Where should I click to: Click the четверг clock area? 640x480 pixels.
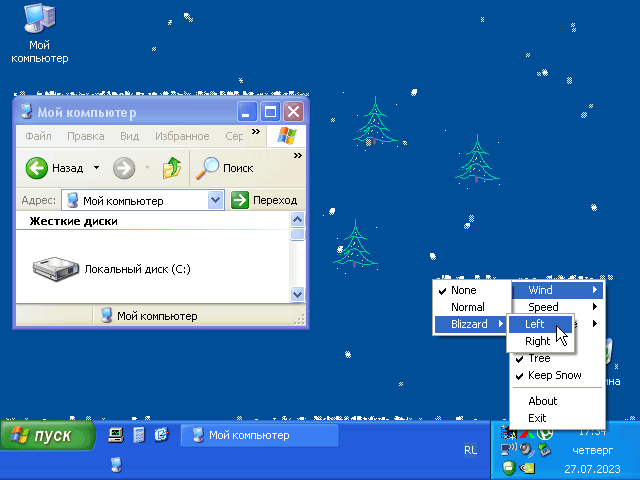pos(593,451)
